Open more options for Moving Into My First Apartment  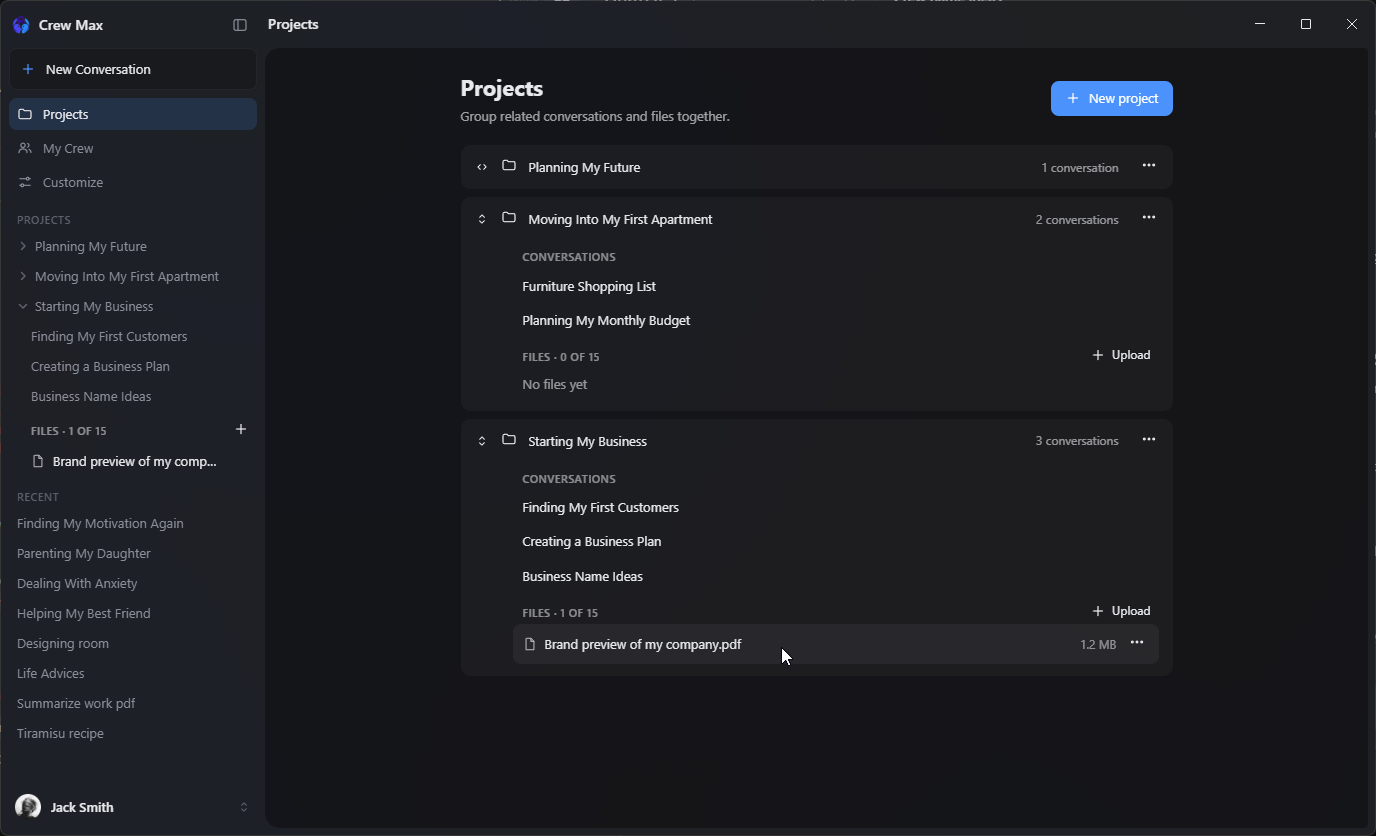(1149, 218)
